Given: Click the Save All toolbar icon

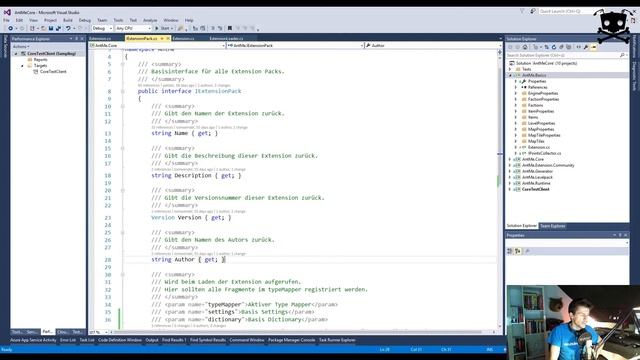Looking at the screenshot, I should coord(58,28).
